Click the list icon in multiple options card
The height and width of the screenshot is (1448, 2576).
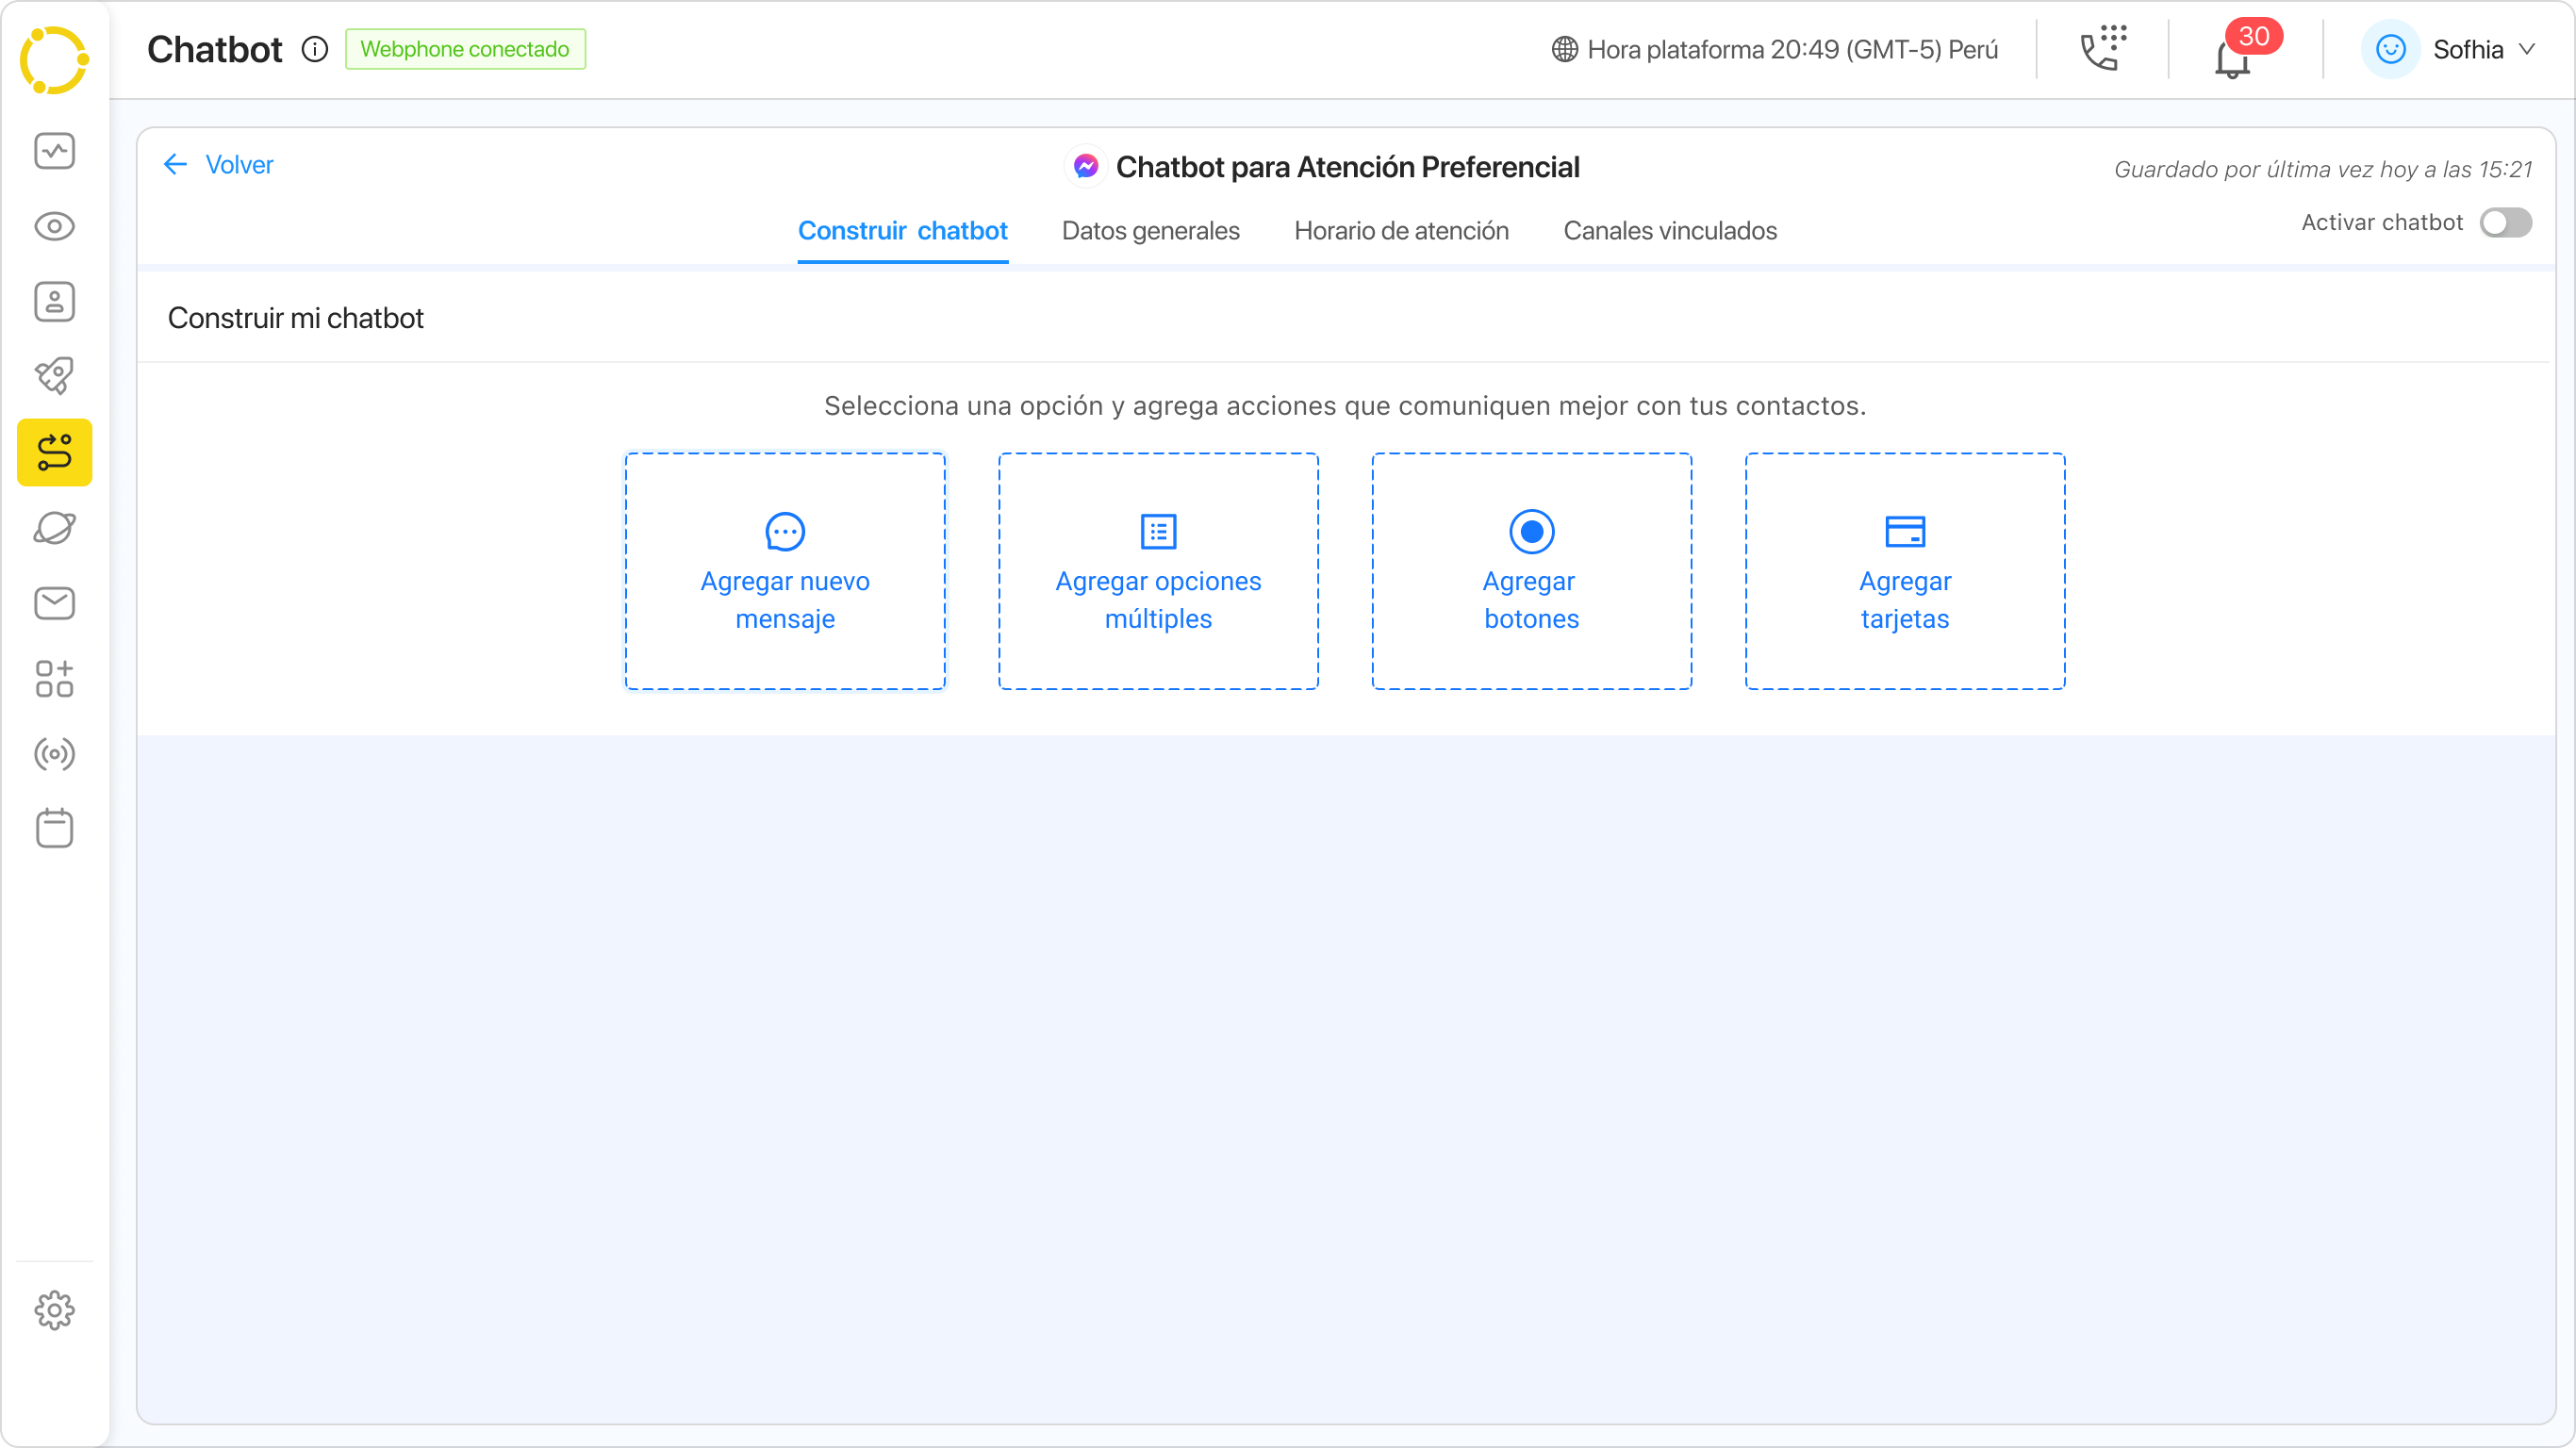click(x=1158, y=532)
